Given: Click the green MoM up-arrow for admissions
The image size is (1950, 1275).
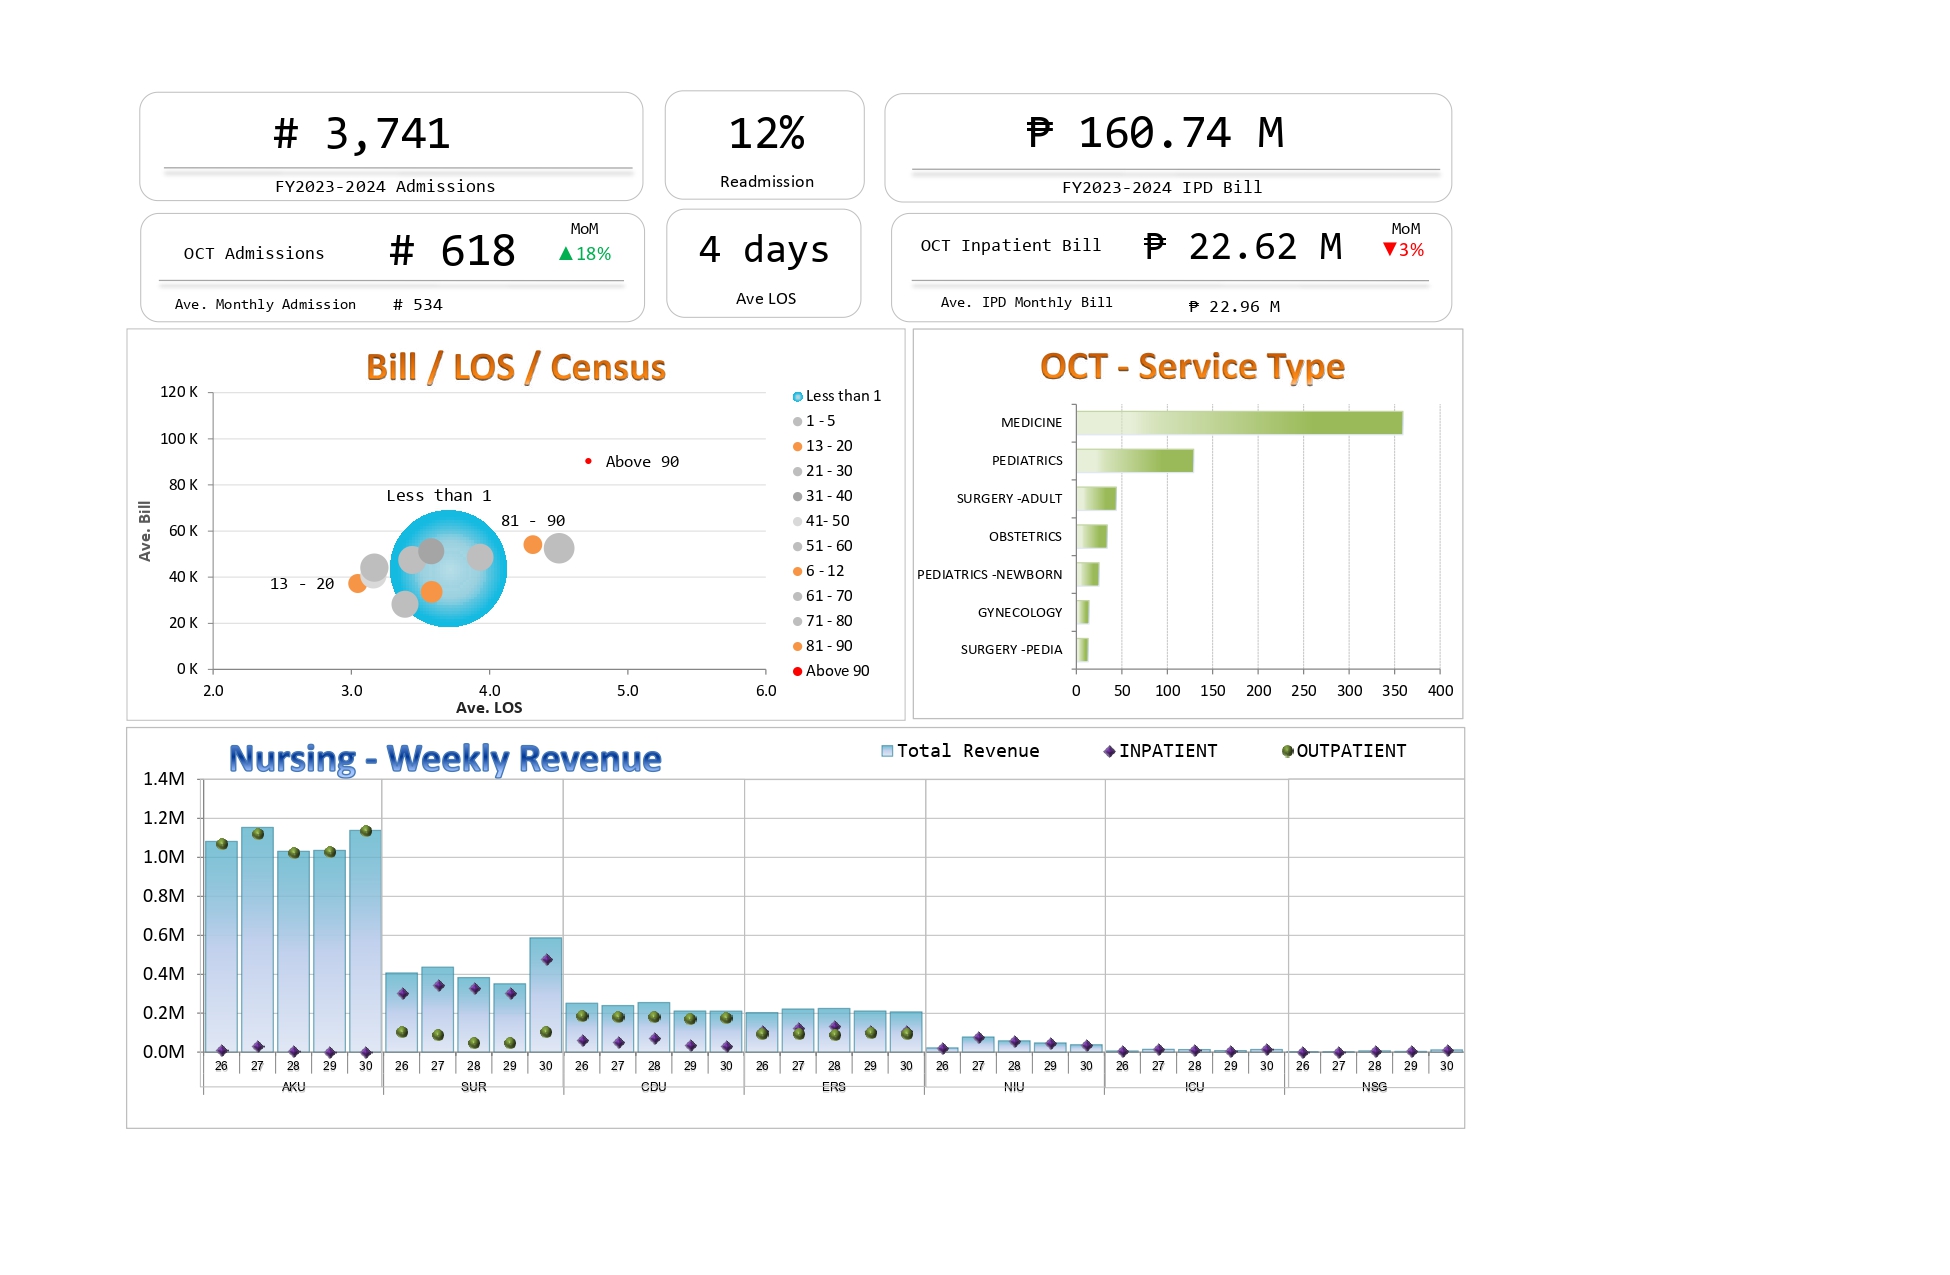Looking at the screenshot, I should (x=566, y=254).
